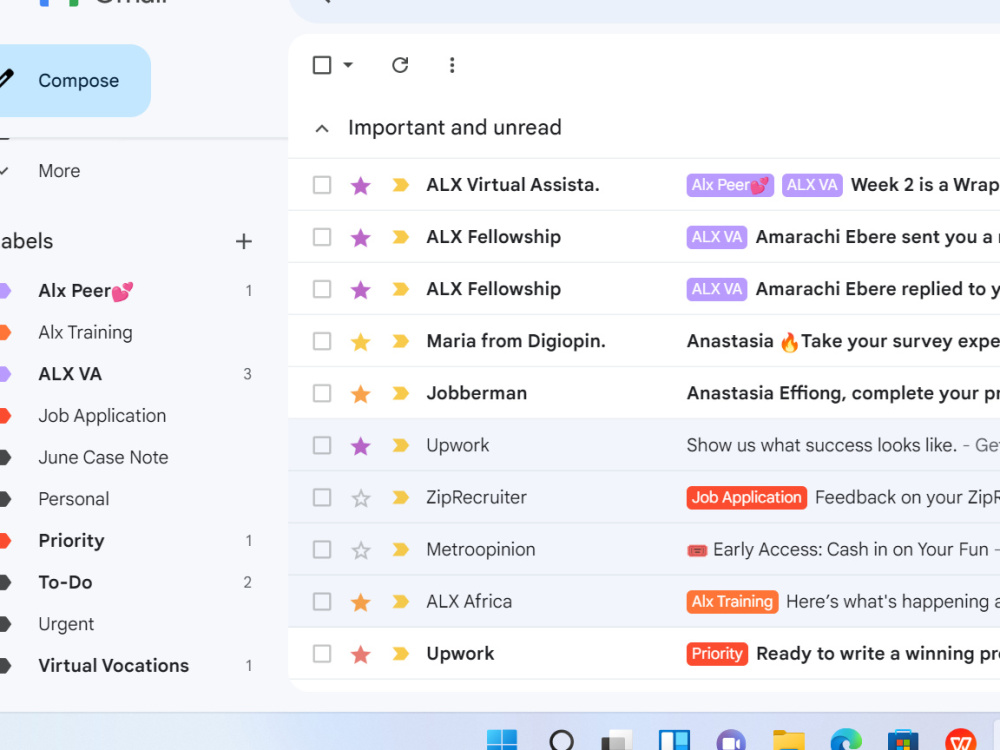Image resolution: width=1000 pixels, height=750 pixels.
Task: Open Microsoft Store from the taskbar
Action: click(x=903, y=740)
